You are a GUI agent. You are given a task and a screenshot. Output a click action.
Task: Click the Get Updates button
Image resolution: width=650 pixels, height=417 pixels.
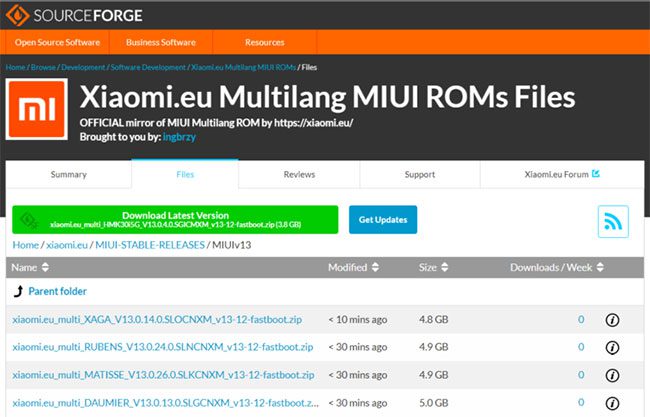coord(383,220)
